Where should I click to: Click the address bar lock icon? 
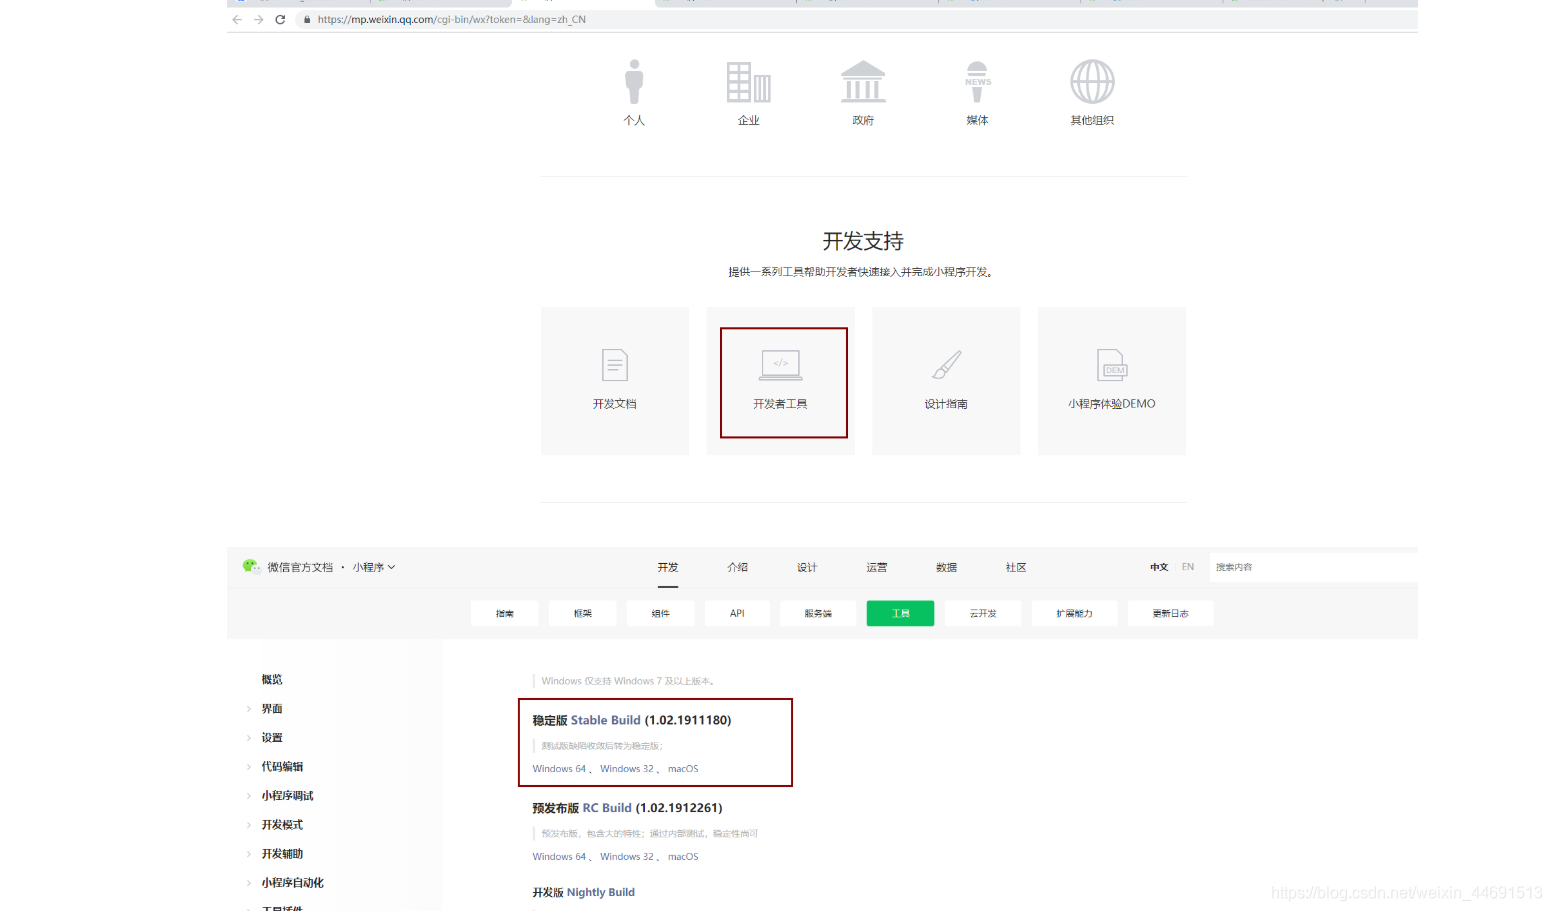click(x=307, y=19)
